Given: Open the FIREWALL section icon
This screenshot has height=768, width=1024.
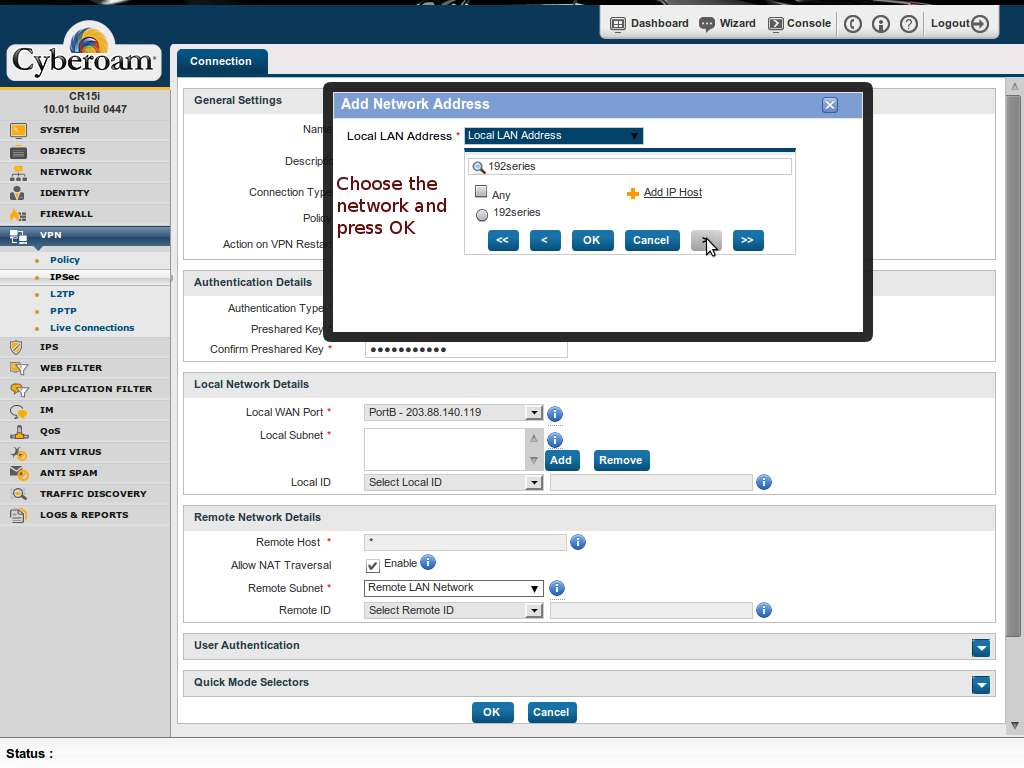Looking at the screenshot, I should (x=18, y=214).
